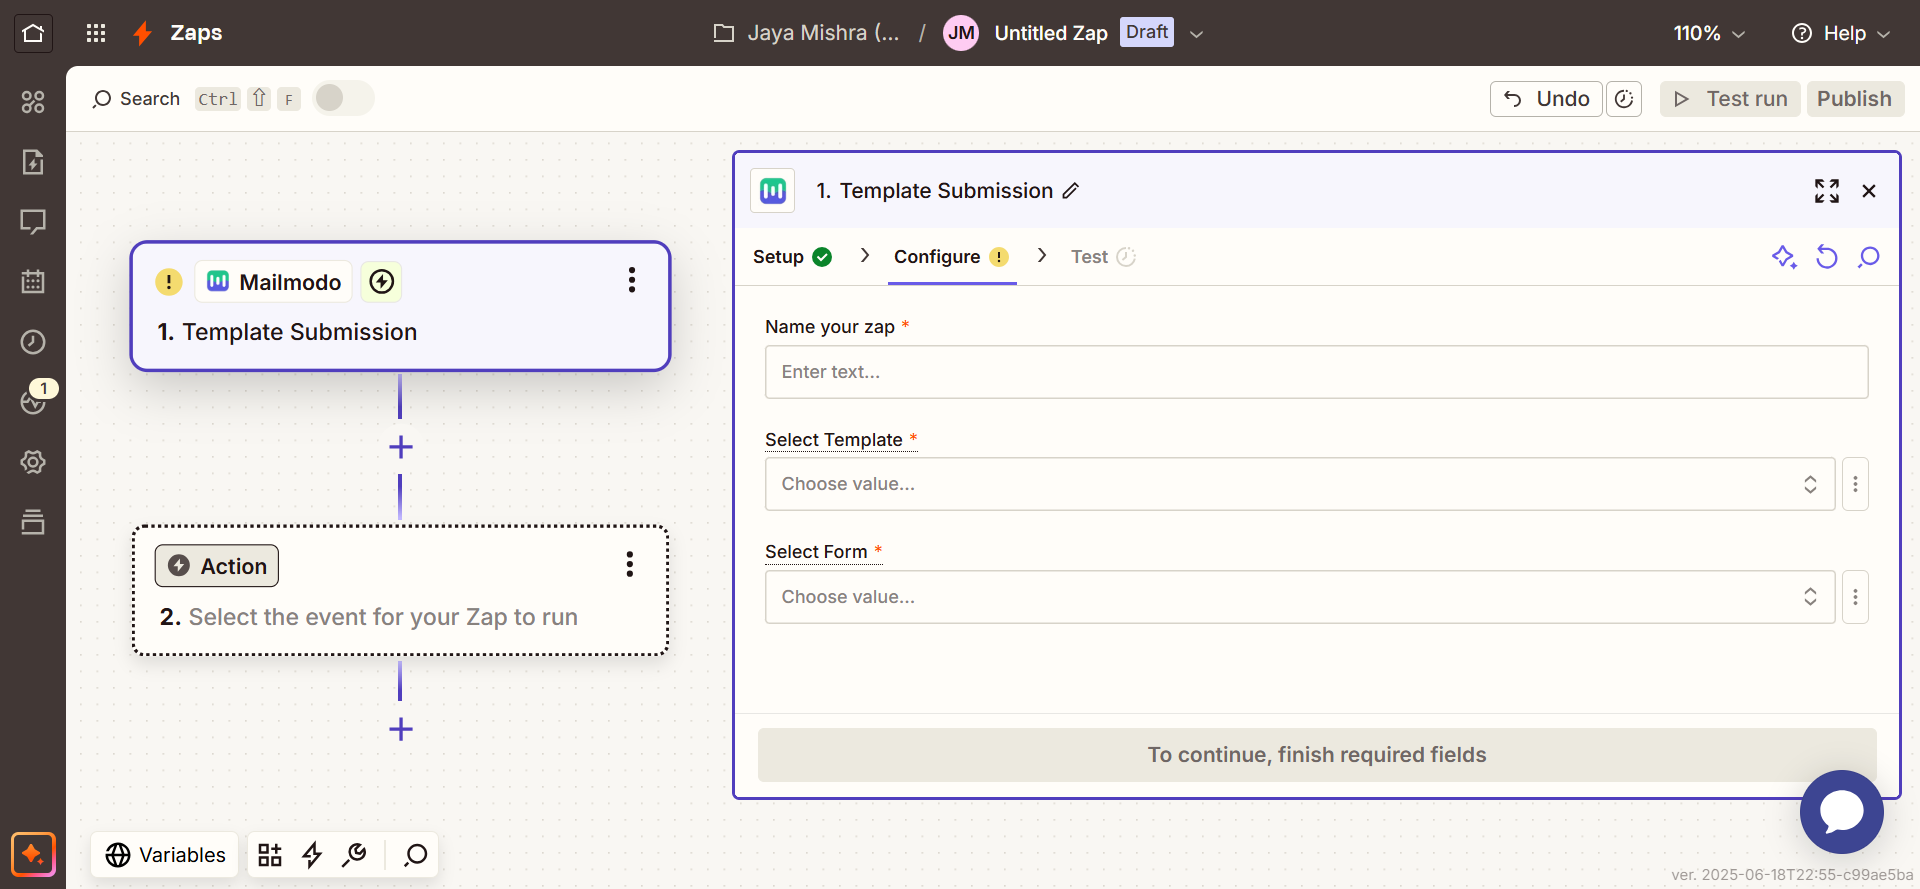Click the Publish button
The height and width of the screenshot is (889, 1920).
[x=1854, y=99]
